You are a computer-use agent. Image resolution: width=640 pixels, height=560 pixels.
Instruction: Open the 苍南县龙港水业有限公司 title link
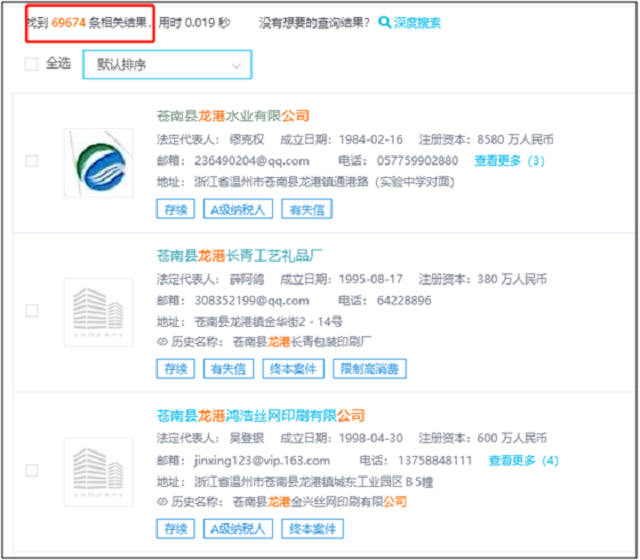(233, 116)
